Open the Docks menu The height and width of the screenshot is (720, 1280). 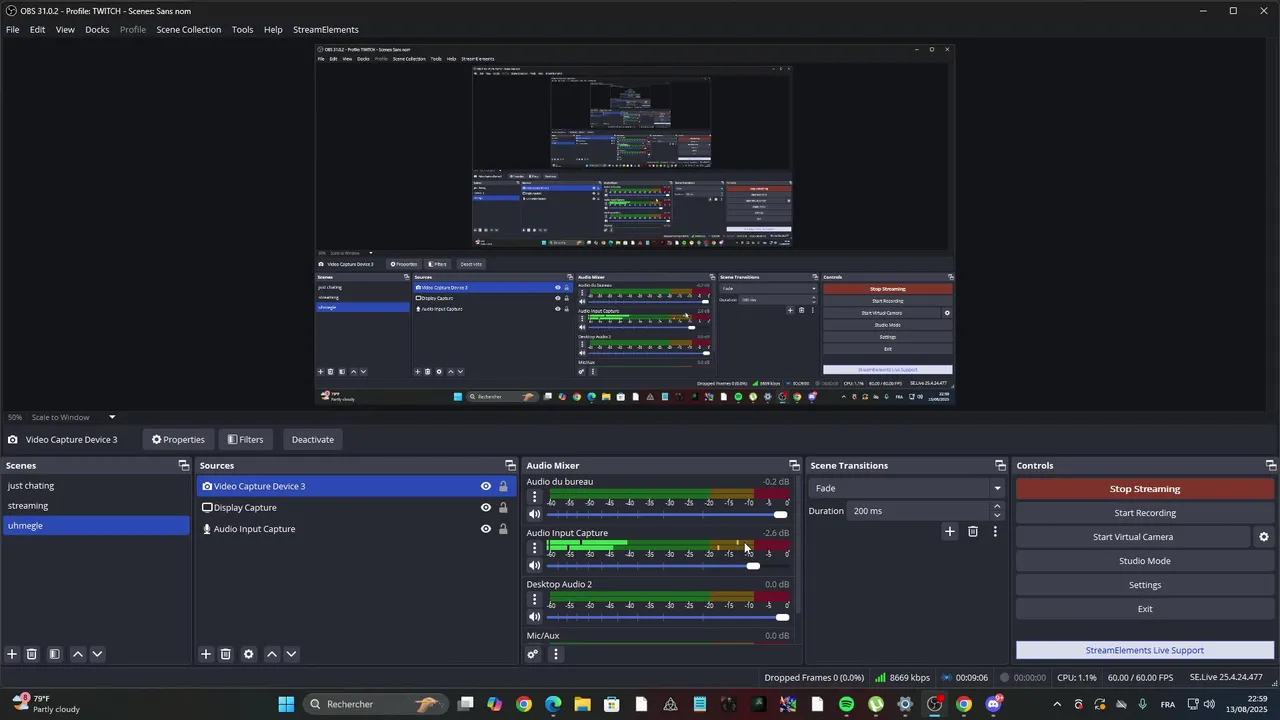coord(97,30)
